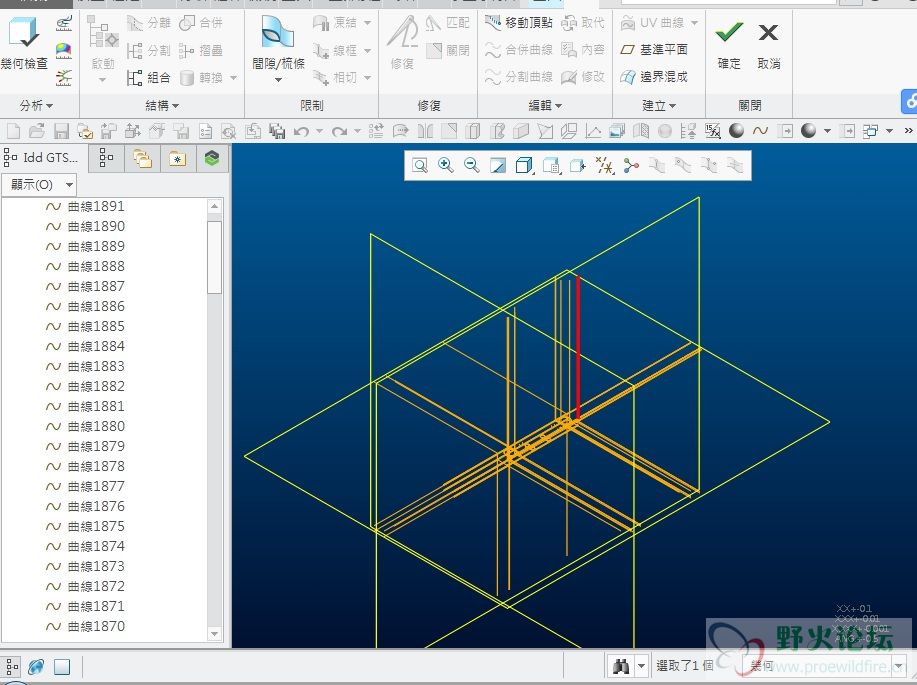The image size is (917, 685).
Task: Click zoom out magnifier in graphics toolbar
Action: point(471,166)
